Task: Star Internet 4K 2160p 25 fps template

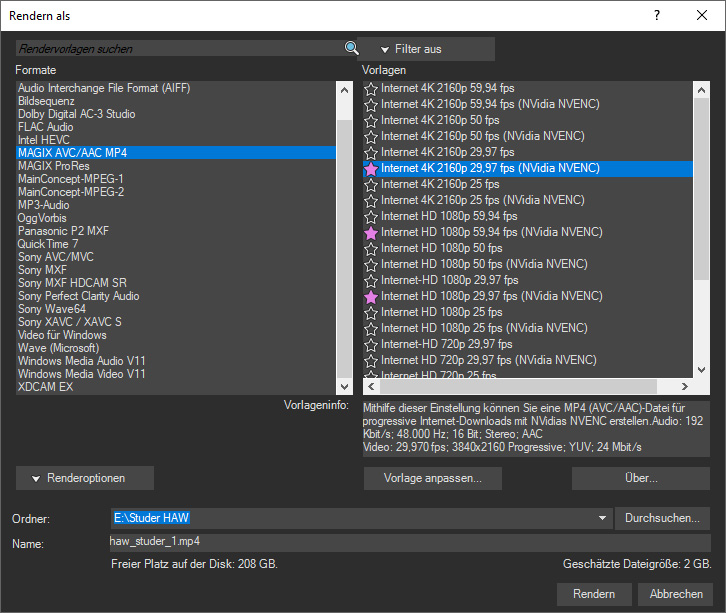Action: [371, 185]
